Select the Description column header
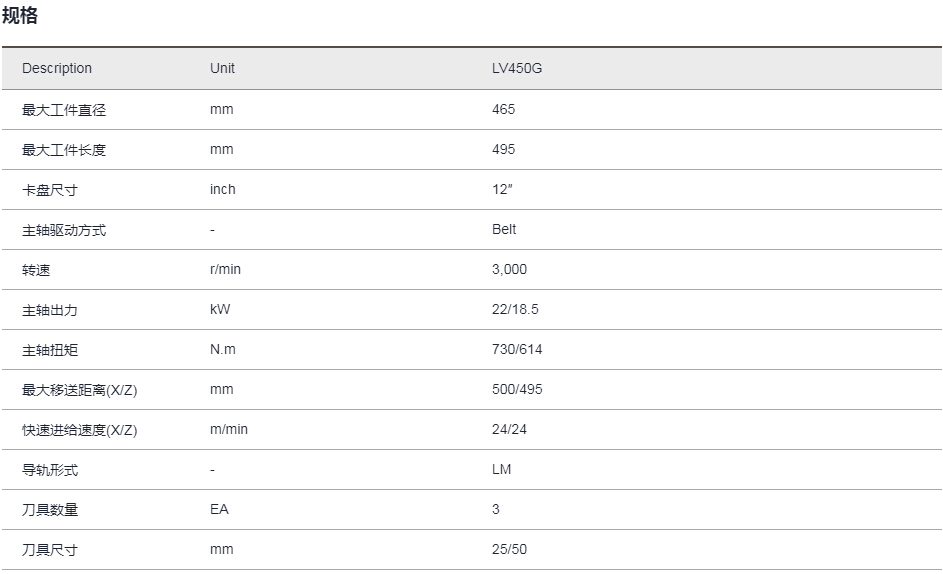Screen dimensions: 943x574 pos(57,68)
